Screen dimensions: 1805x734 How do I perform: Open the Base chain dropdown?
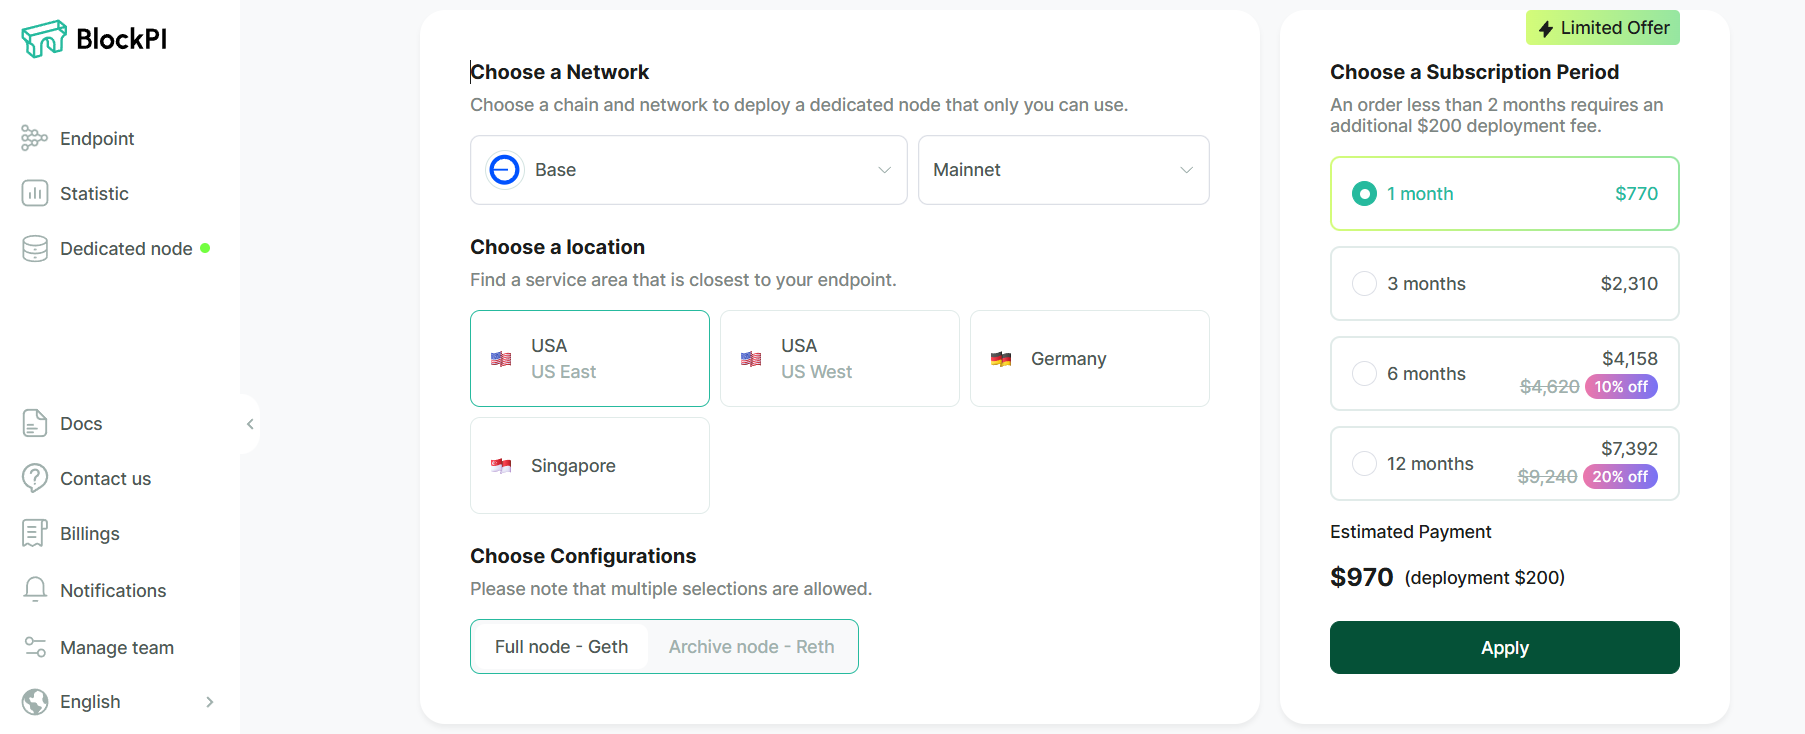(x=688, y=170)
